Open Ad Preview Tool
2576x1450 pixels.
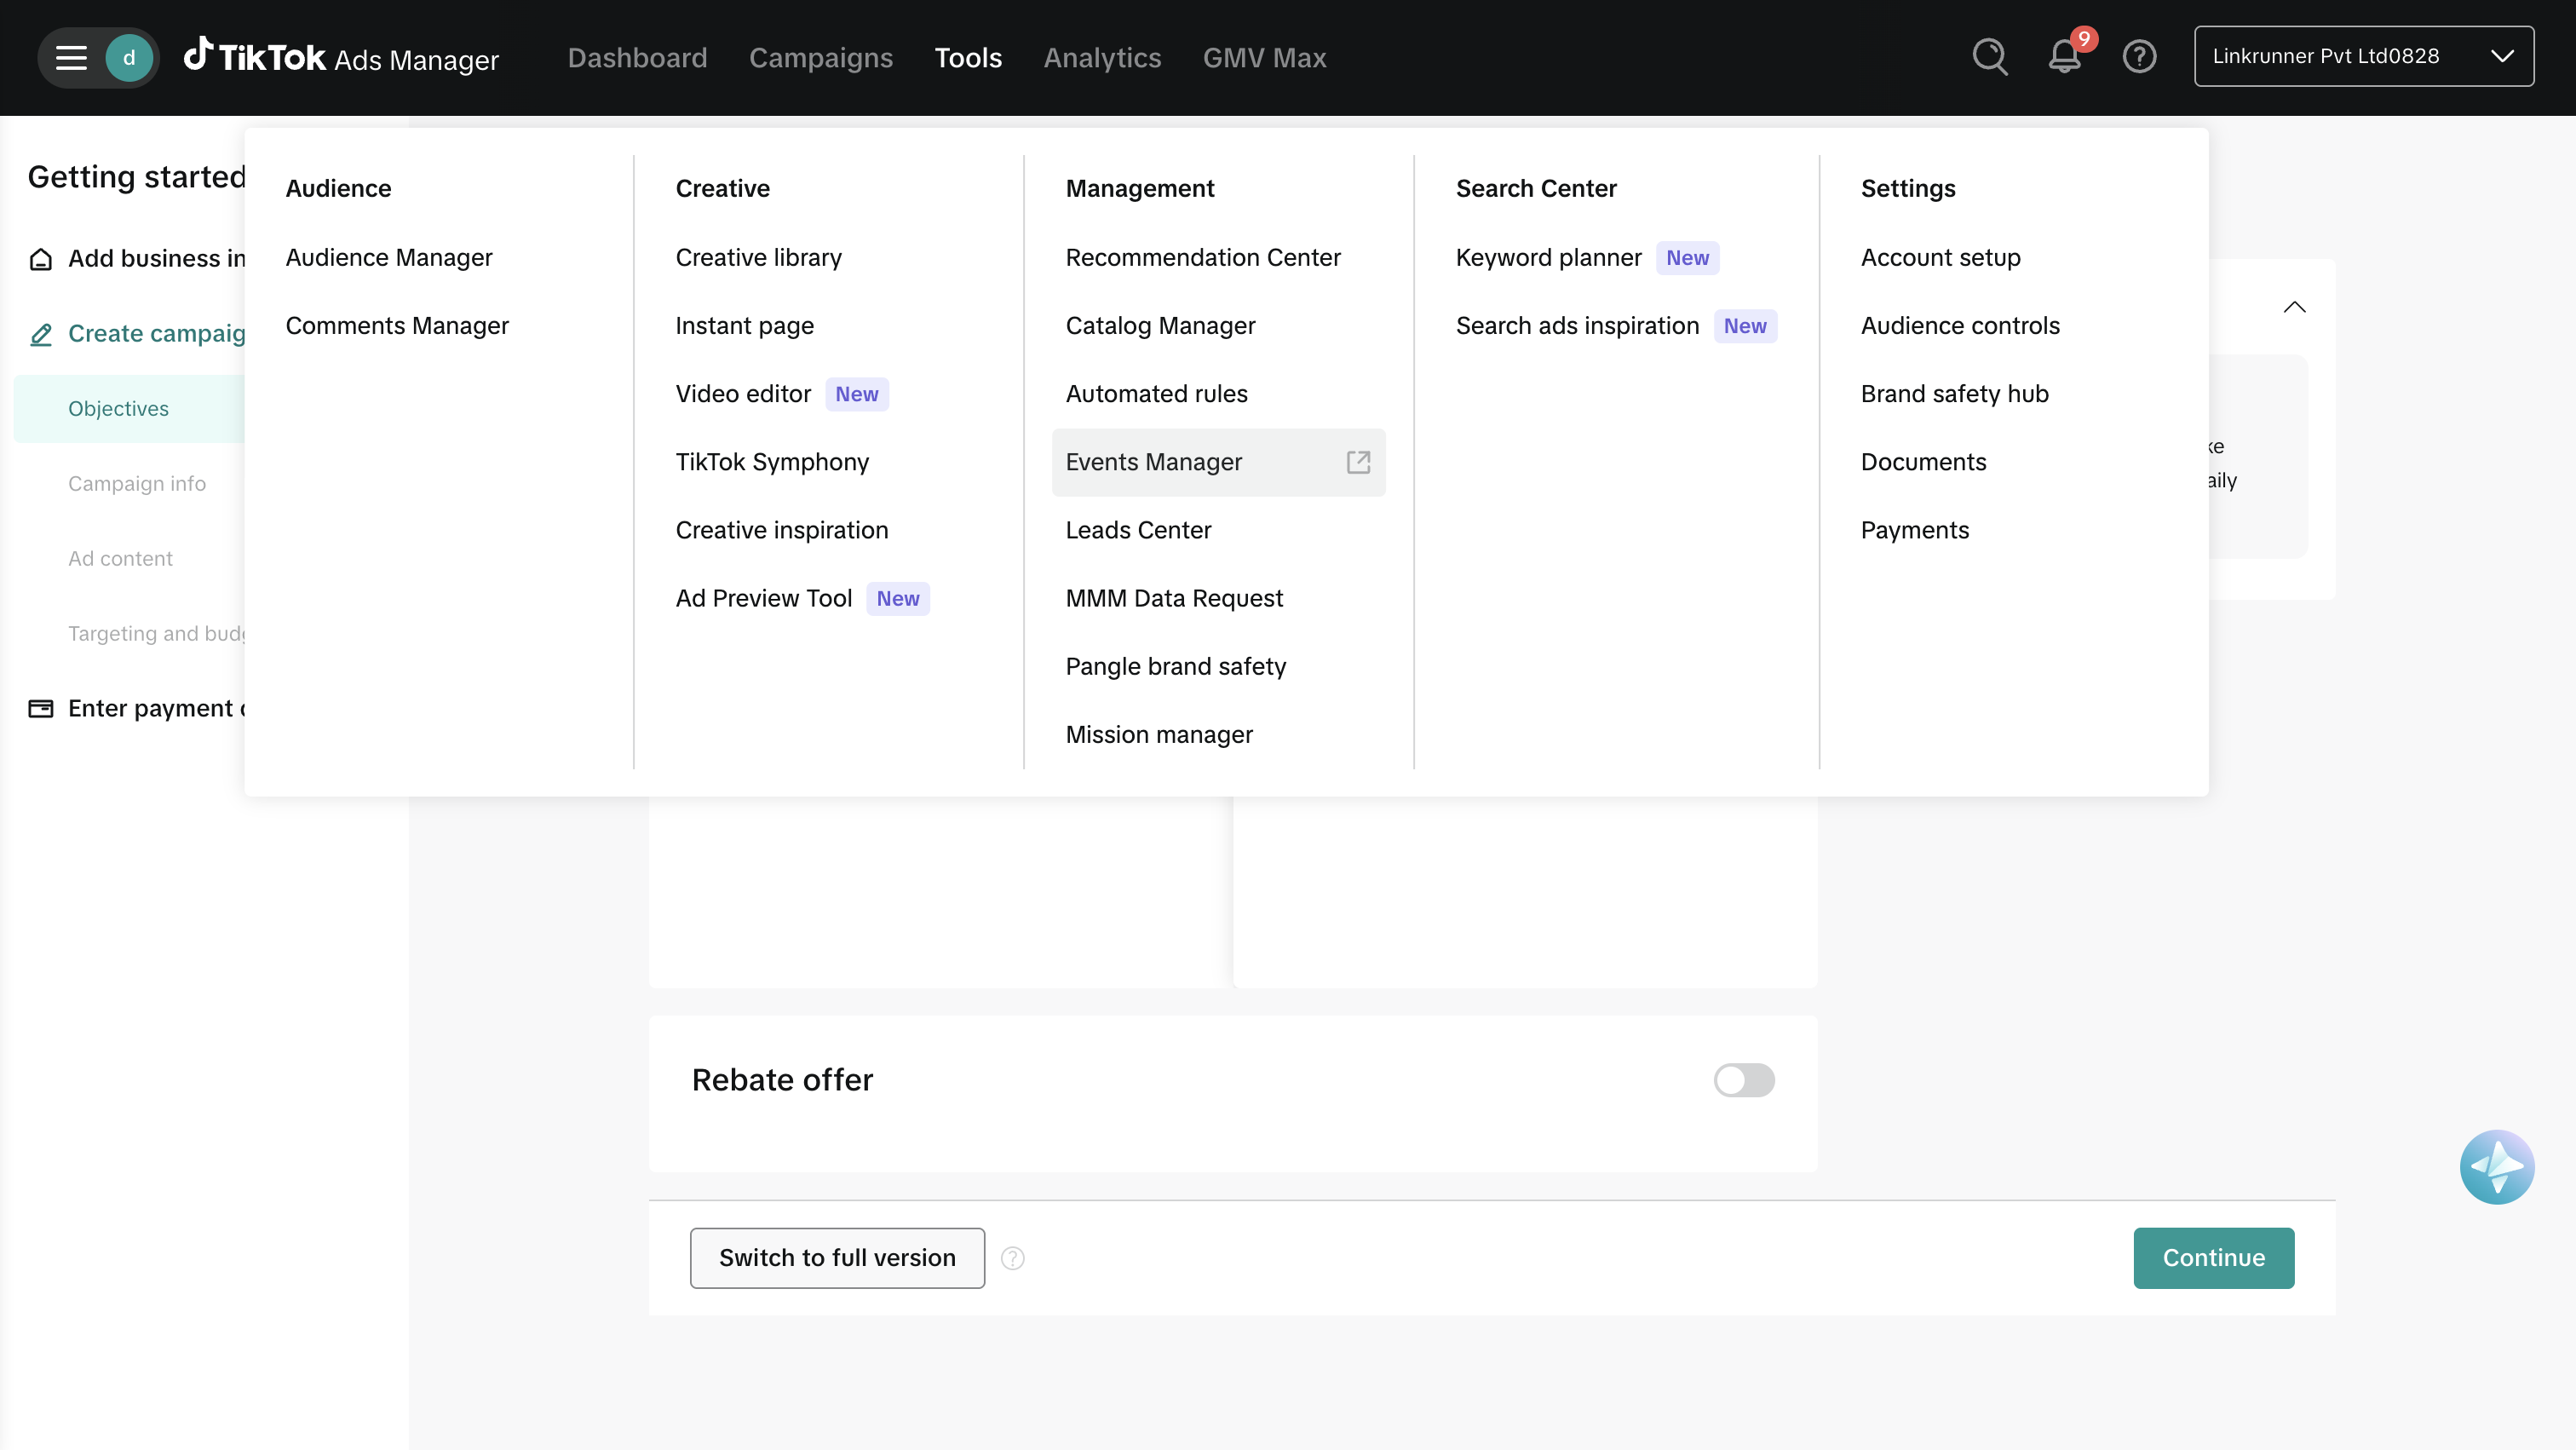[x=763, y=598]
